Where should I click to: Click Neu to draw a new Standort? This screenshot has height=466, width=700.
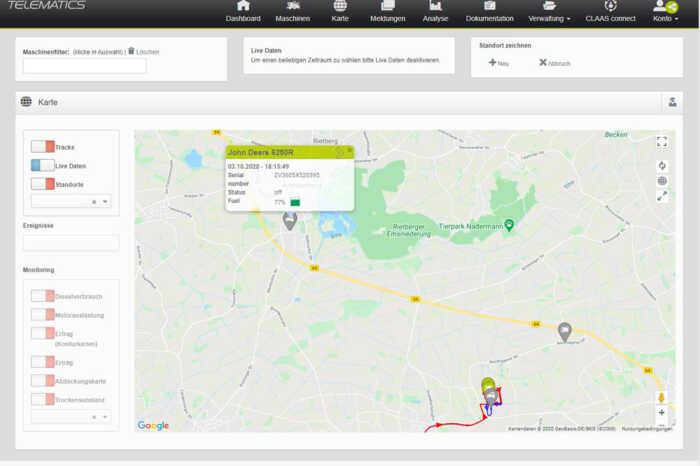click(x=499, y=63)
